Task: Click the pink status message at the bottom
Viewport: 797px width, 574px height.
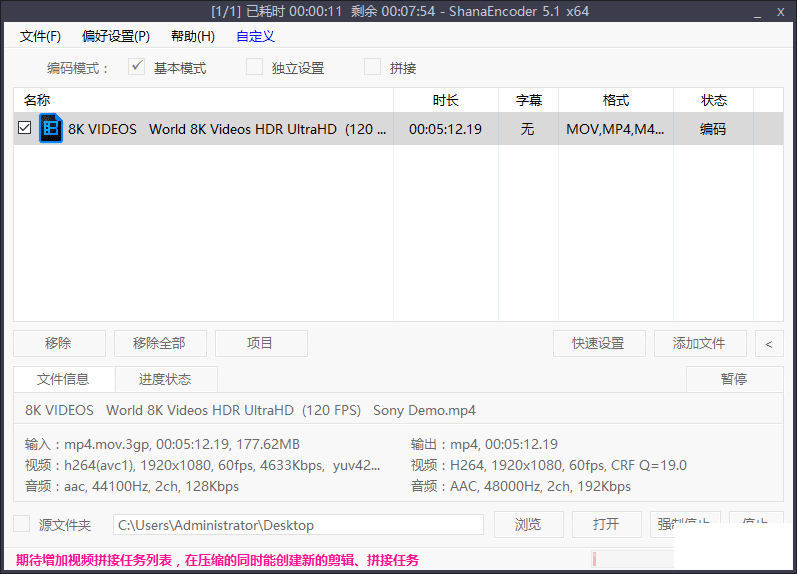Action: (217, 560)
